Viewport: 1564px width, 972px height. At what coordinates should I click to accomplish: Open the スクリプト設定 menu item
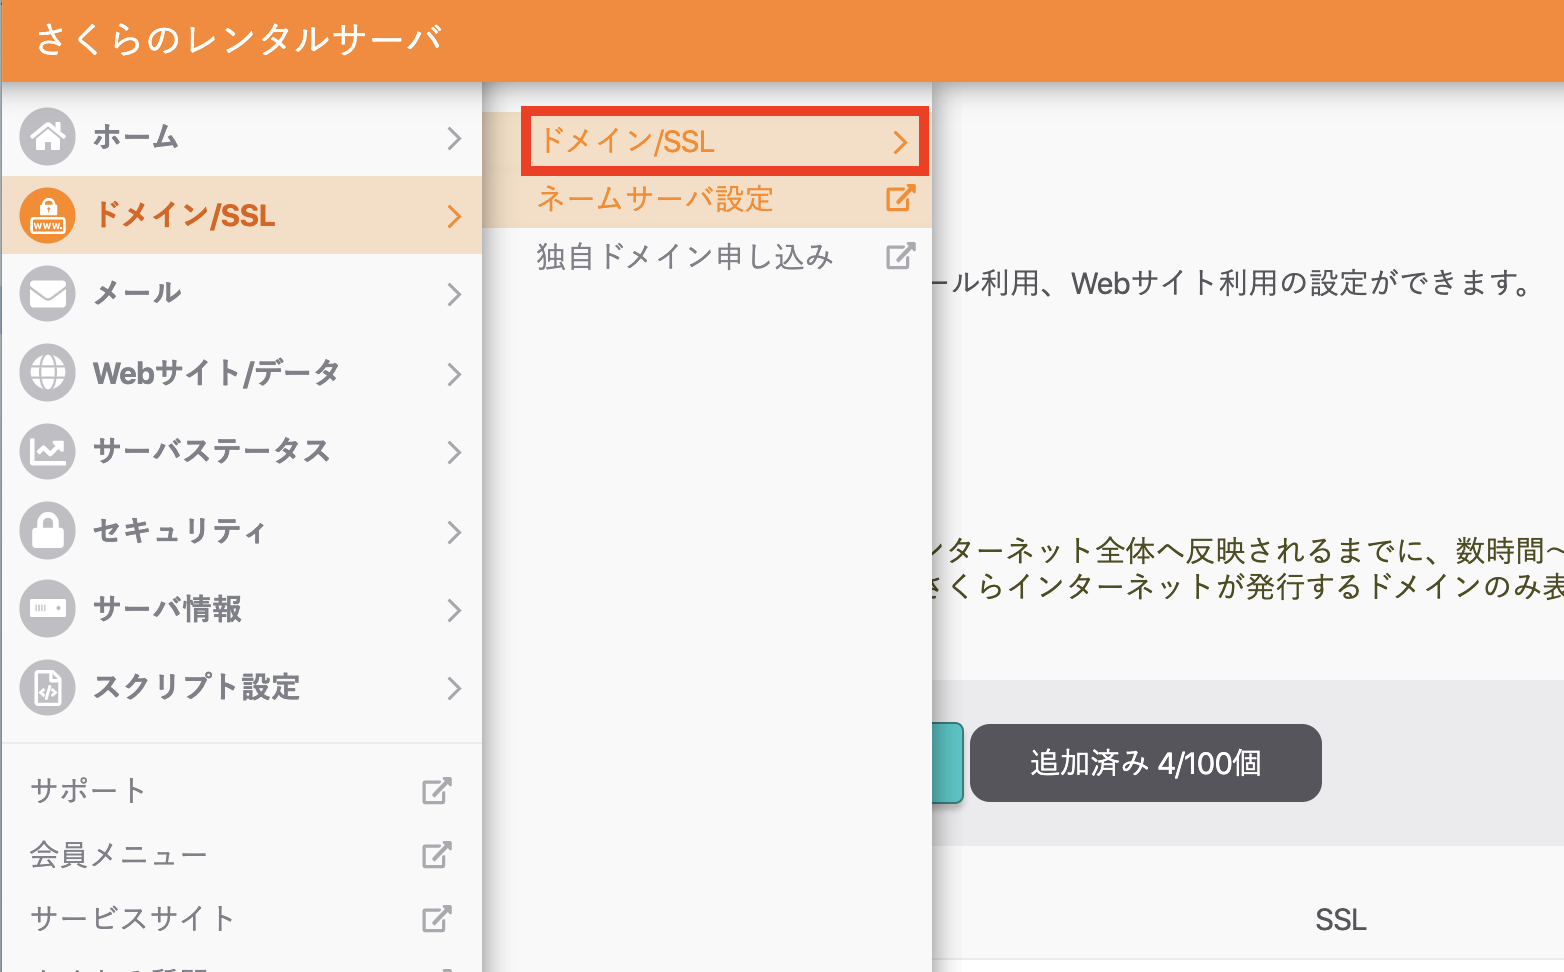coord(242,687)
